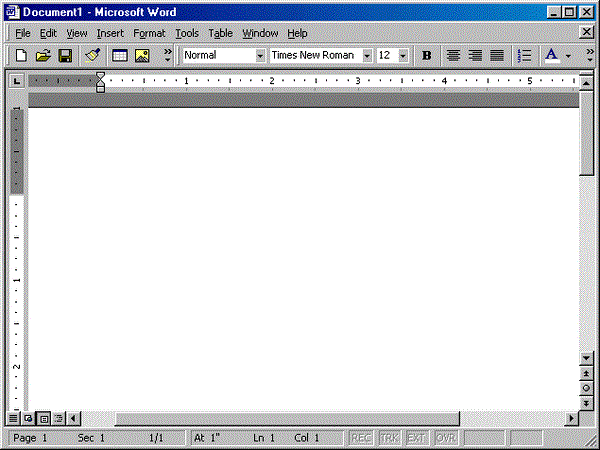Image resolution: width=600 pixels, height=450 pixels.
Task: Click inside the font name field
Action: coord(316,56)
